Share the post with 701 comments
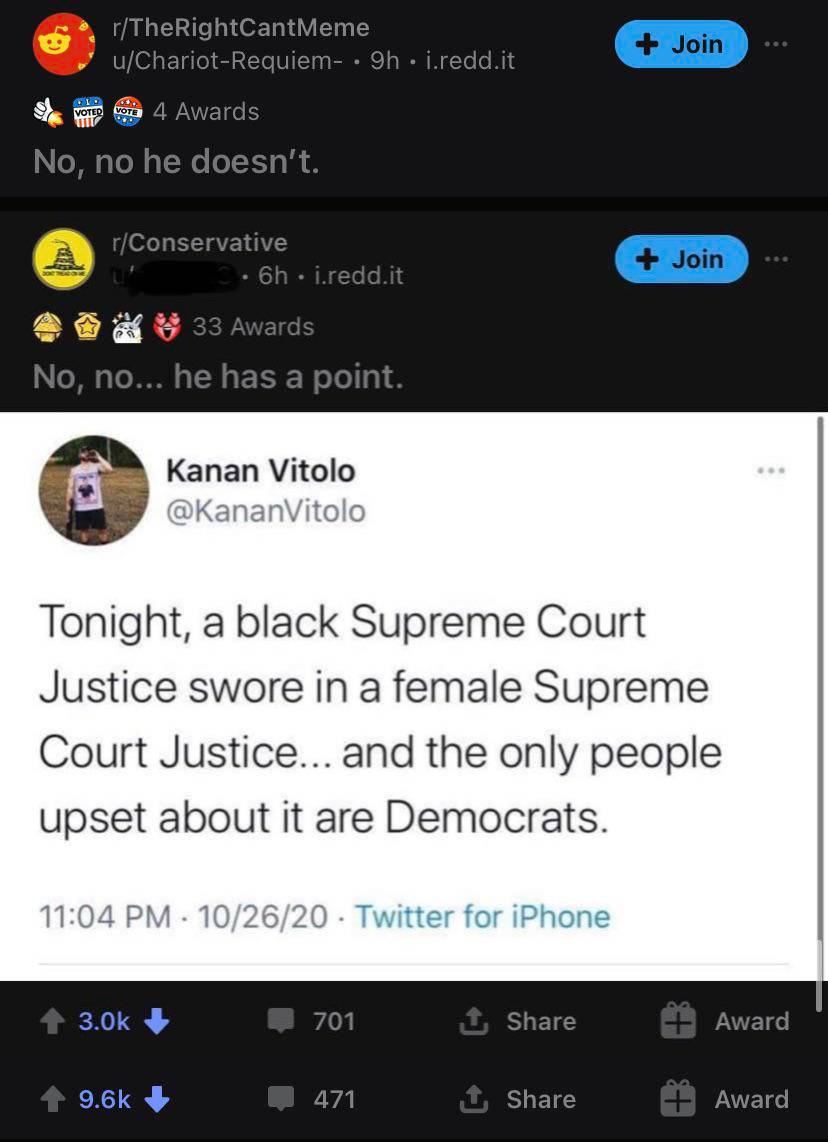This screenshot has width=828, height=1142. pyautogui.click(x=518, y=1021)
